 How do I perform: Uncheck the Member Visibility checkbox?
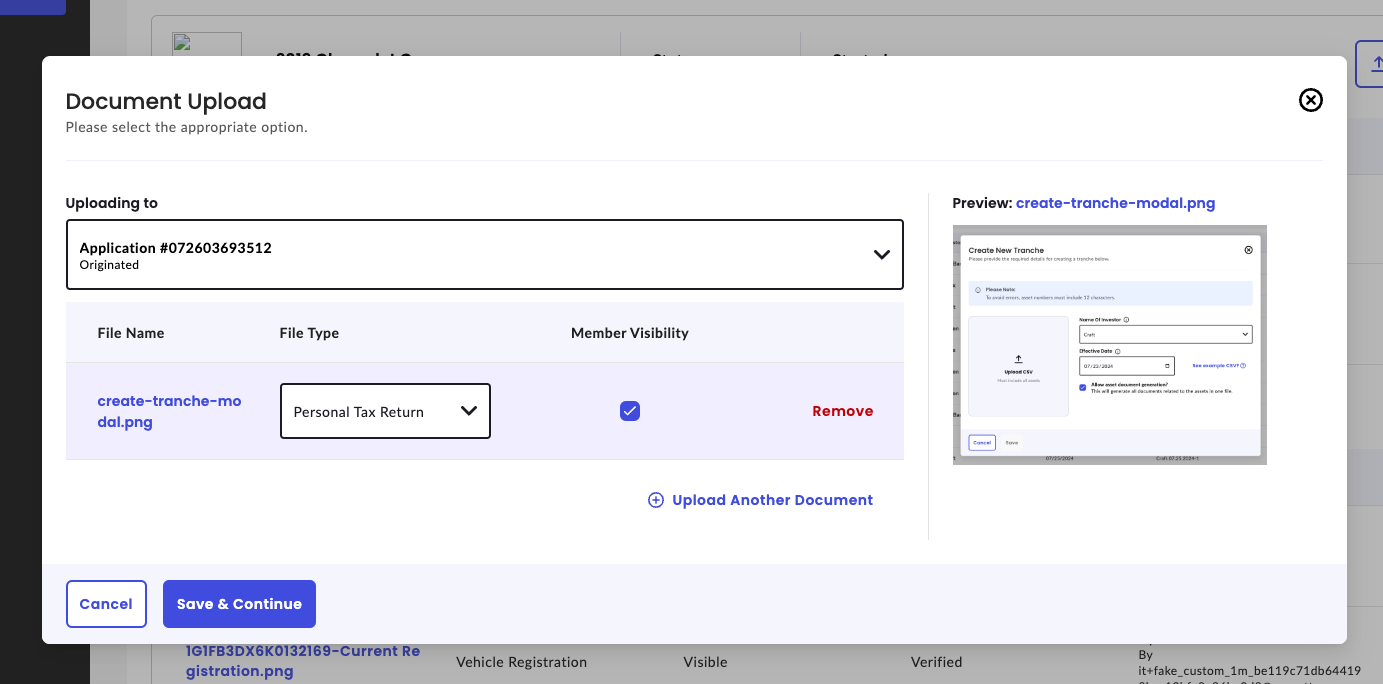pos(630,411)
